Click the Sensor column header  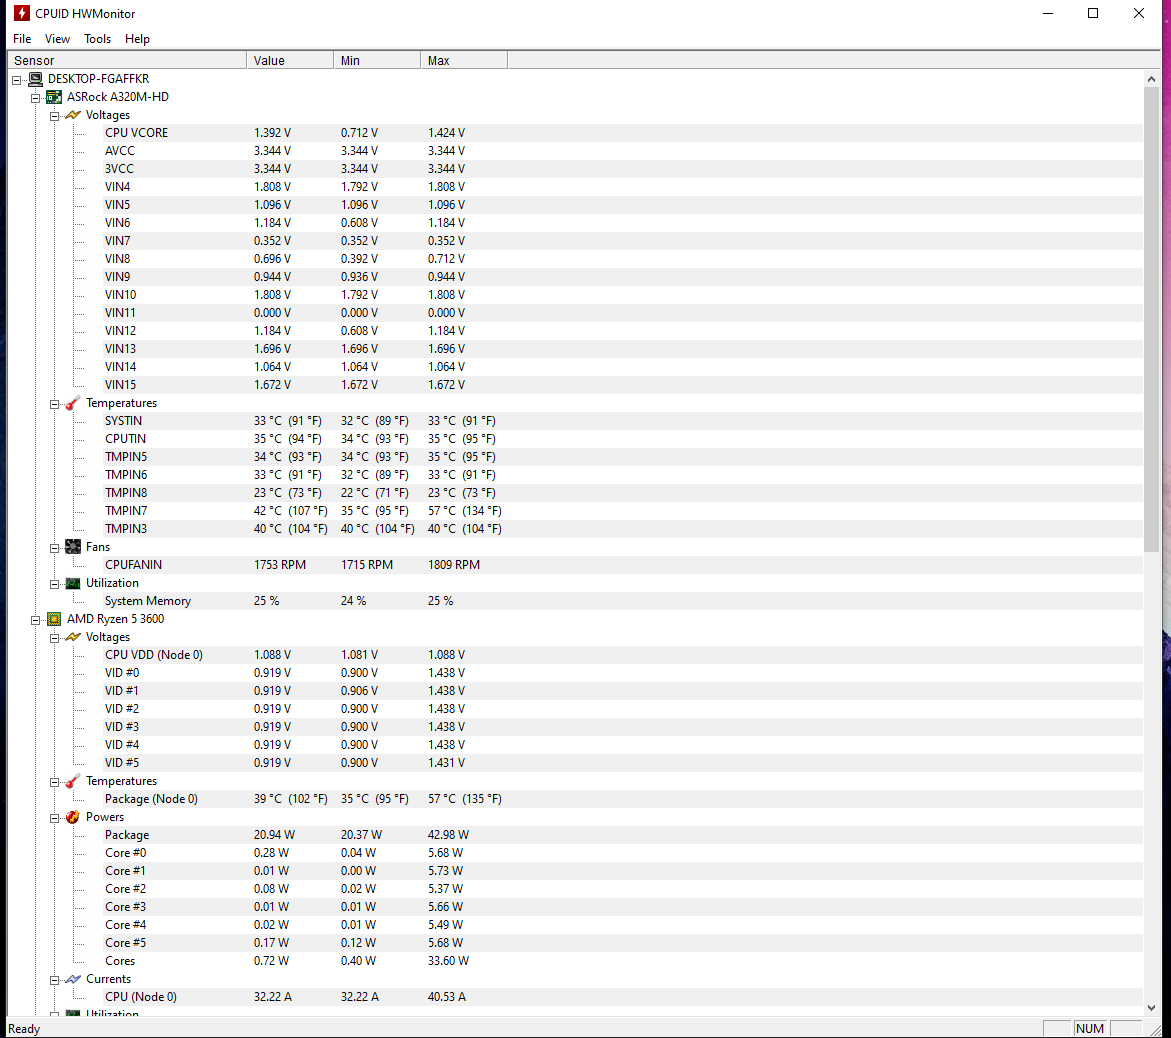click(127, 60)
